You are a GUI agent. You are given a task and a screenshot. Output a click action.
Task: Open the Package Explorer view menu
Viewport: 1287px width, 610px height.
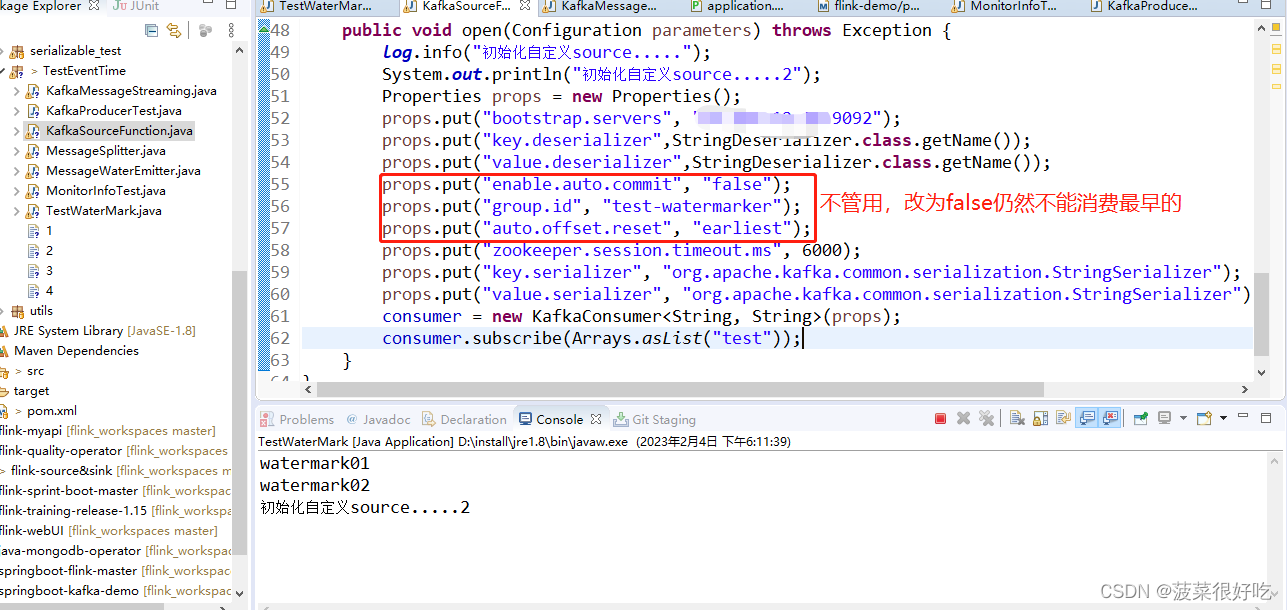coord(231,31)
